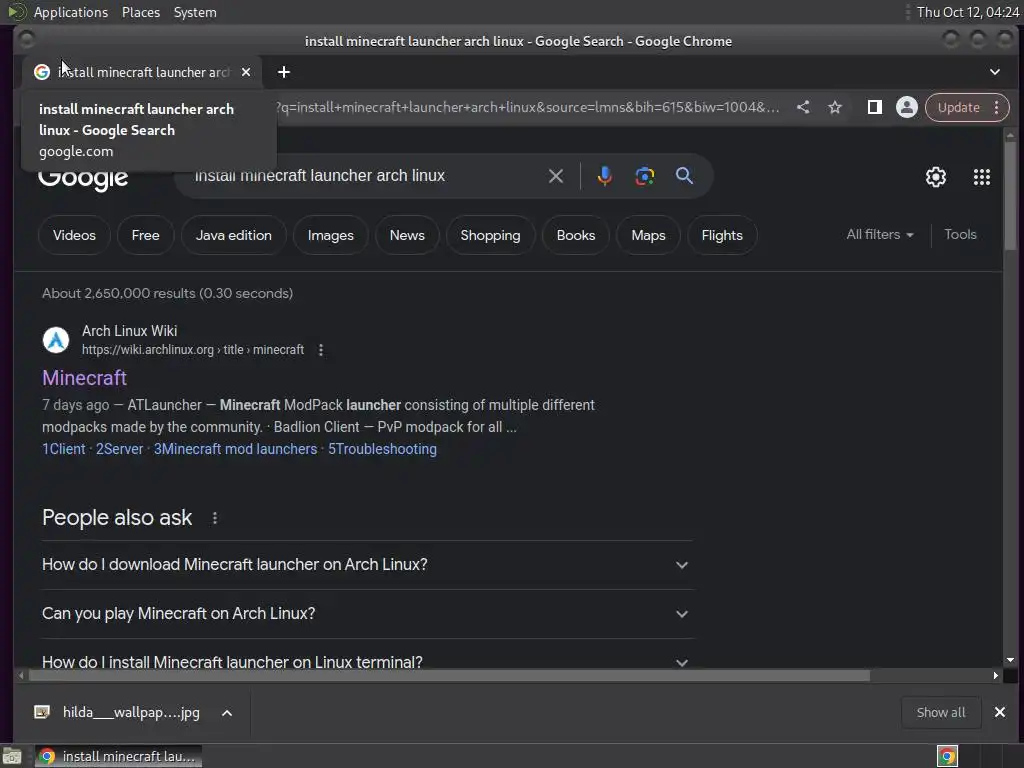Clear the search query with X
The image size is (1024, 768).
tap(556, 176)
